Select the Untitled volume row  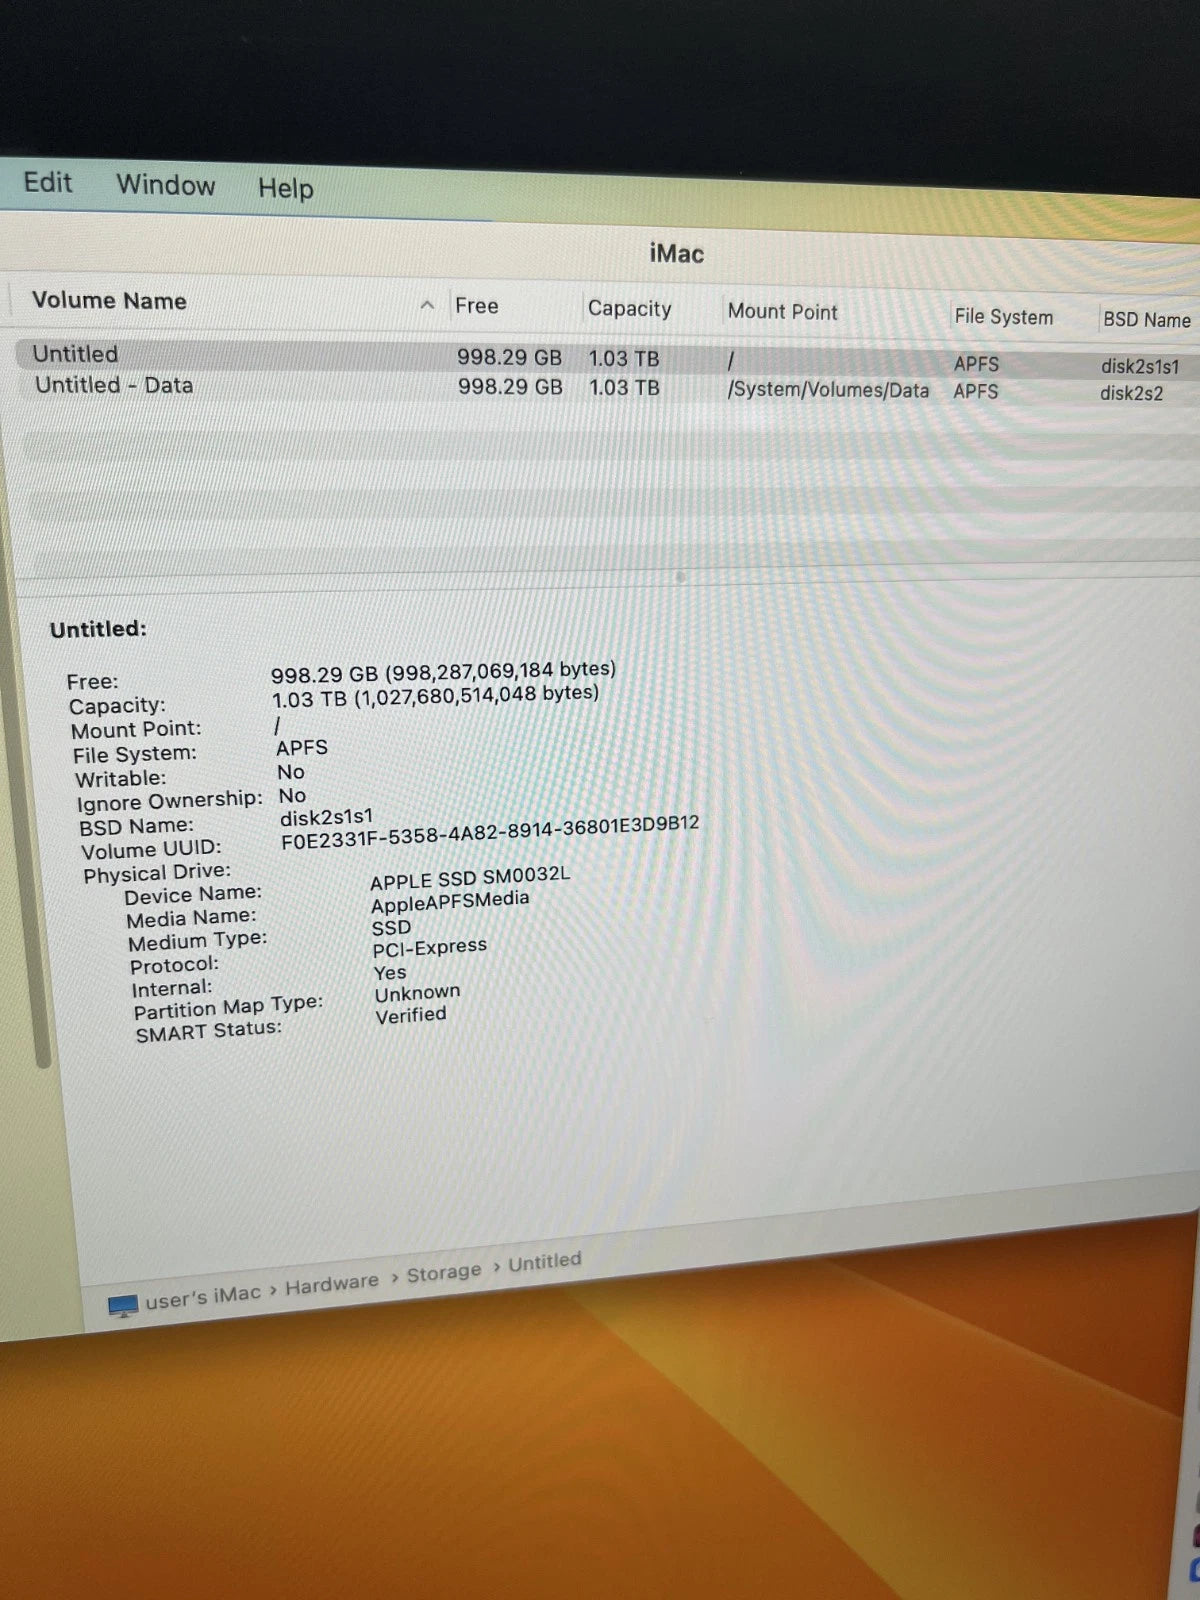click(x=606, y=358)
